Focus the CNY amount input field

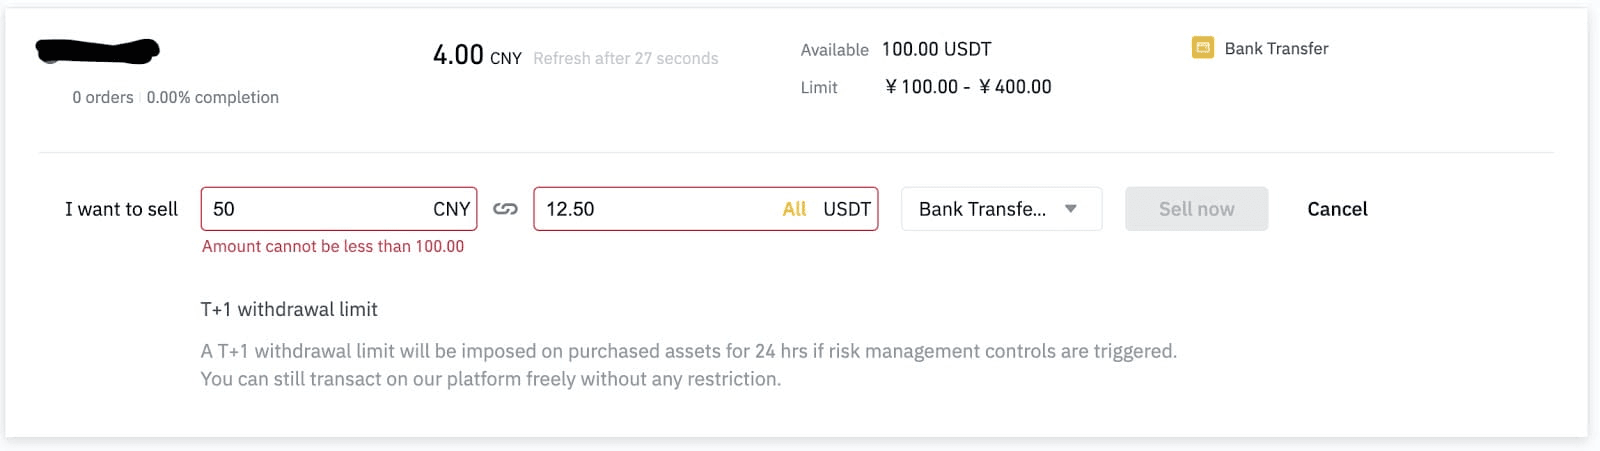coord(339,209)
